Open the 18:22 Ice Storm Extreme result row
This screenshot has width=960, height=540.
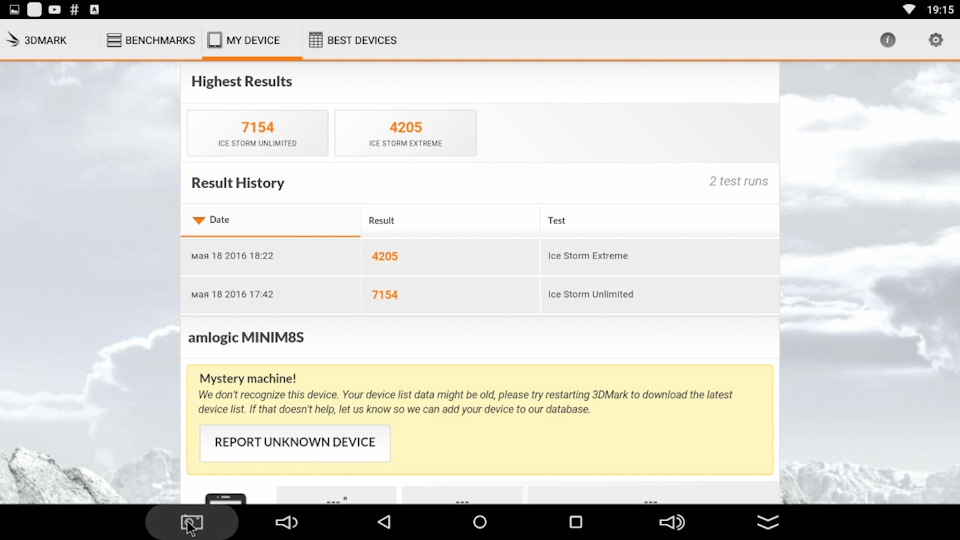pyautogui.click(x=480, y=256)
